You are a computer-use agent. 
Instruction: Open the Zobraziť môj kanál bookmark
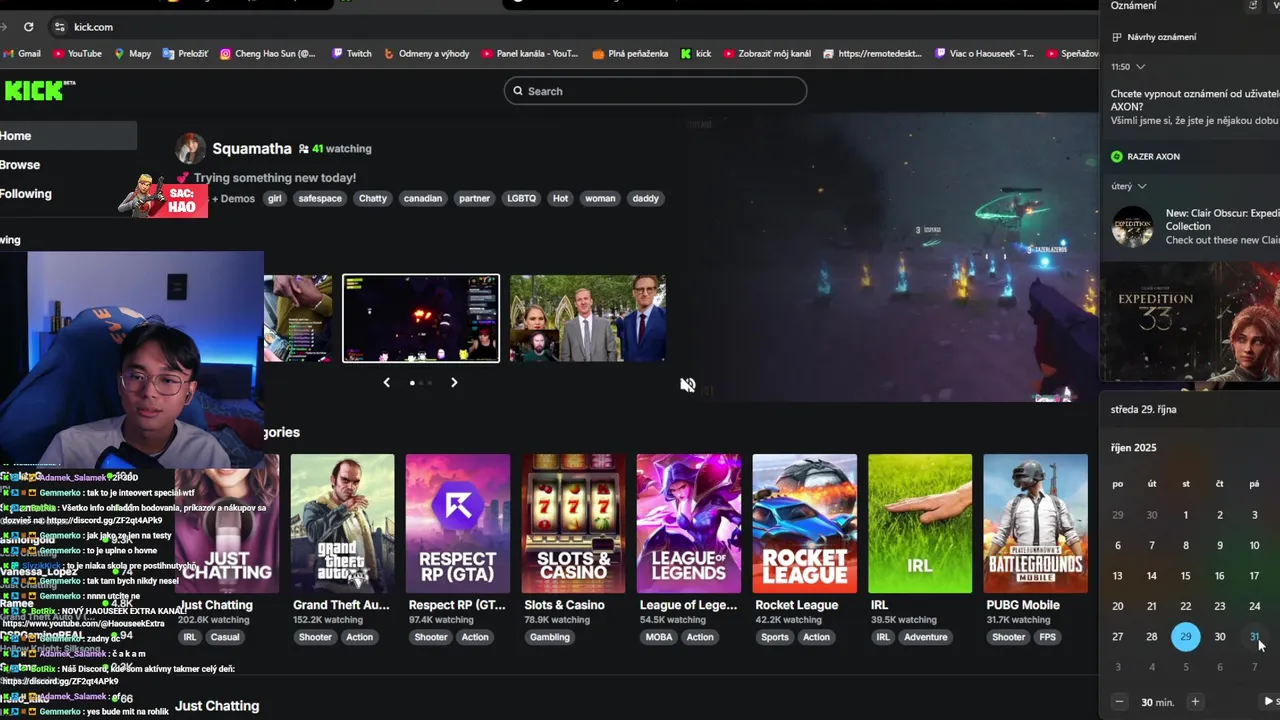click(767, 54)
